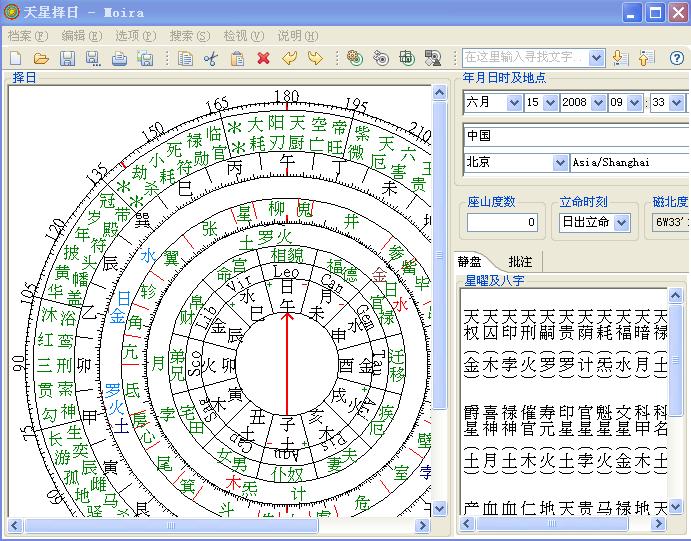Viewport: 691px width, 541px height.
Task: Click the yellow Undo arrow icon
Action: coord(289,59)
